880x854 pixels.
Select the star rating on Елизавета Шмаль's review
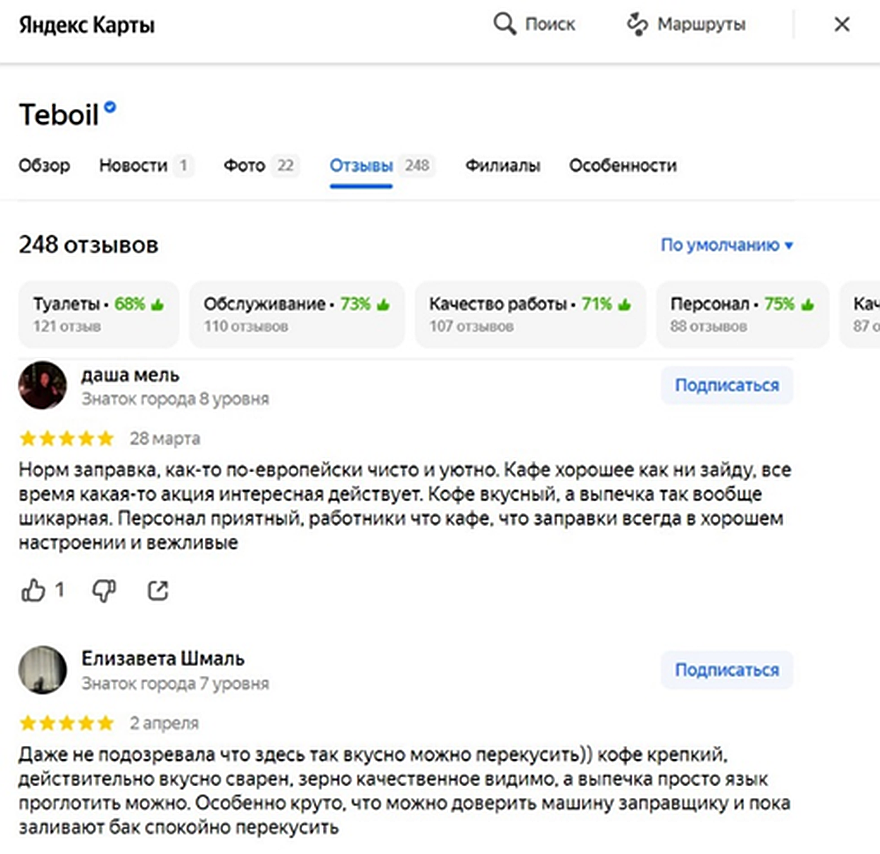click(x=65, y=722)
